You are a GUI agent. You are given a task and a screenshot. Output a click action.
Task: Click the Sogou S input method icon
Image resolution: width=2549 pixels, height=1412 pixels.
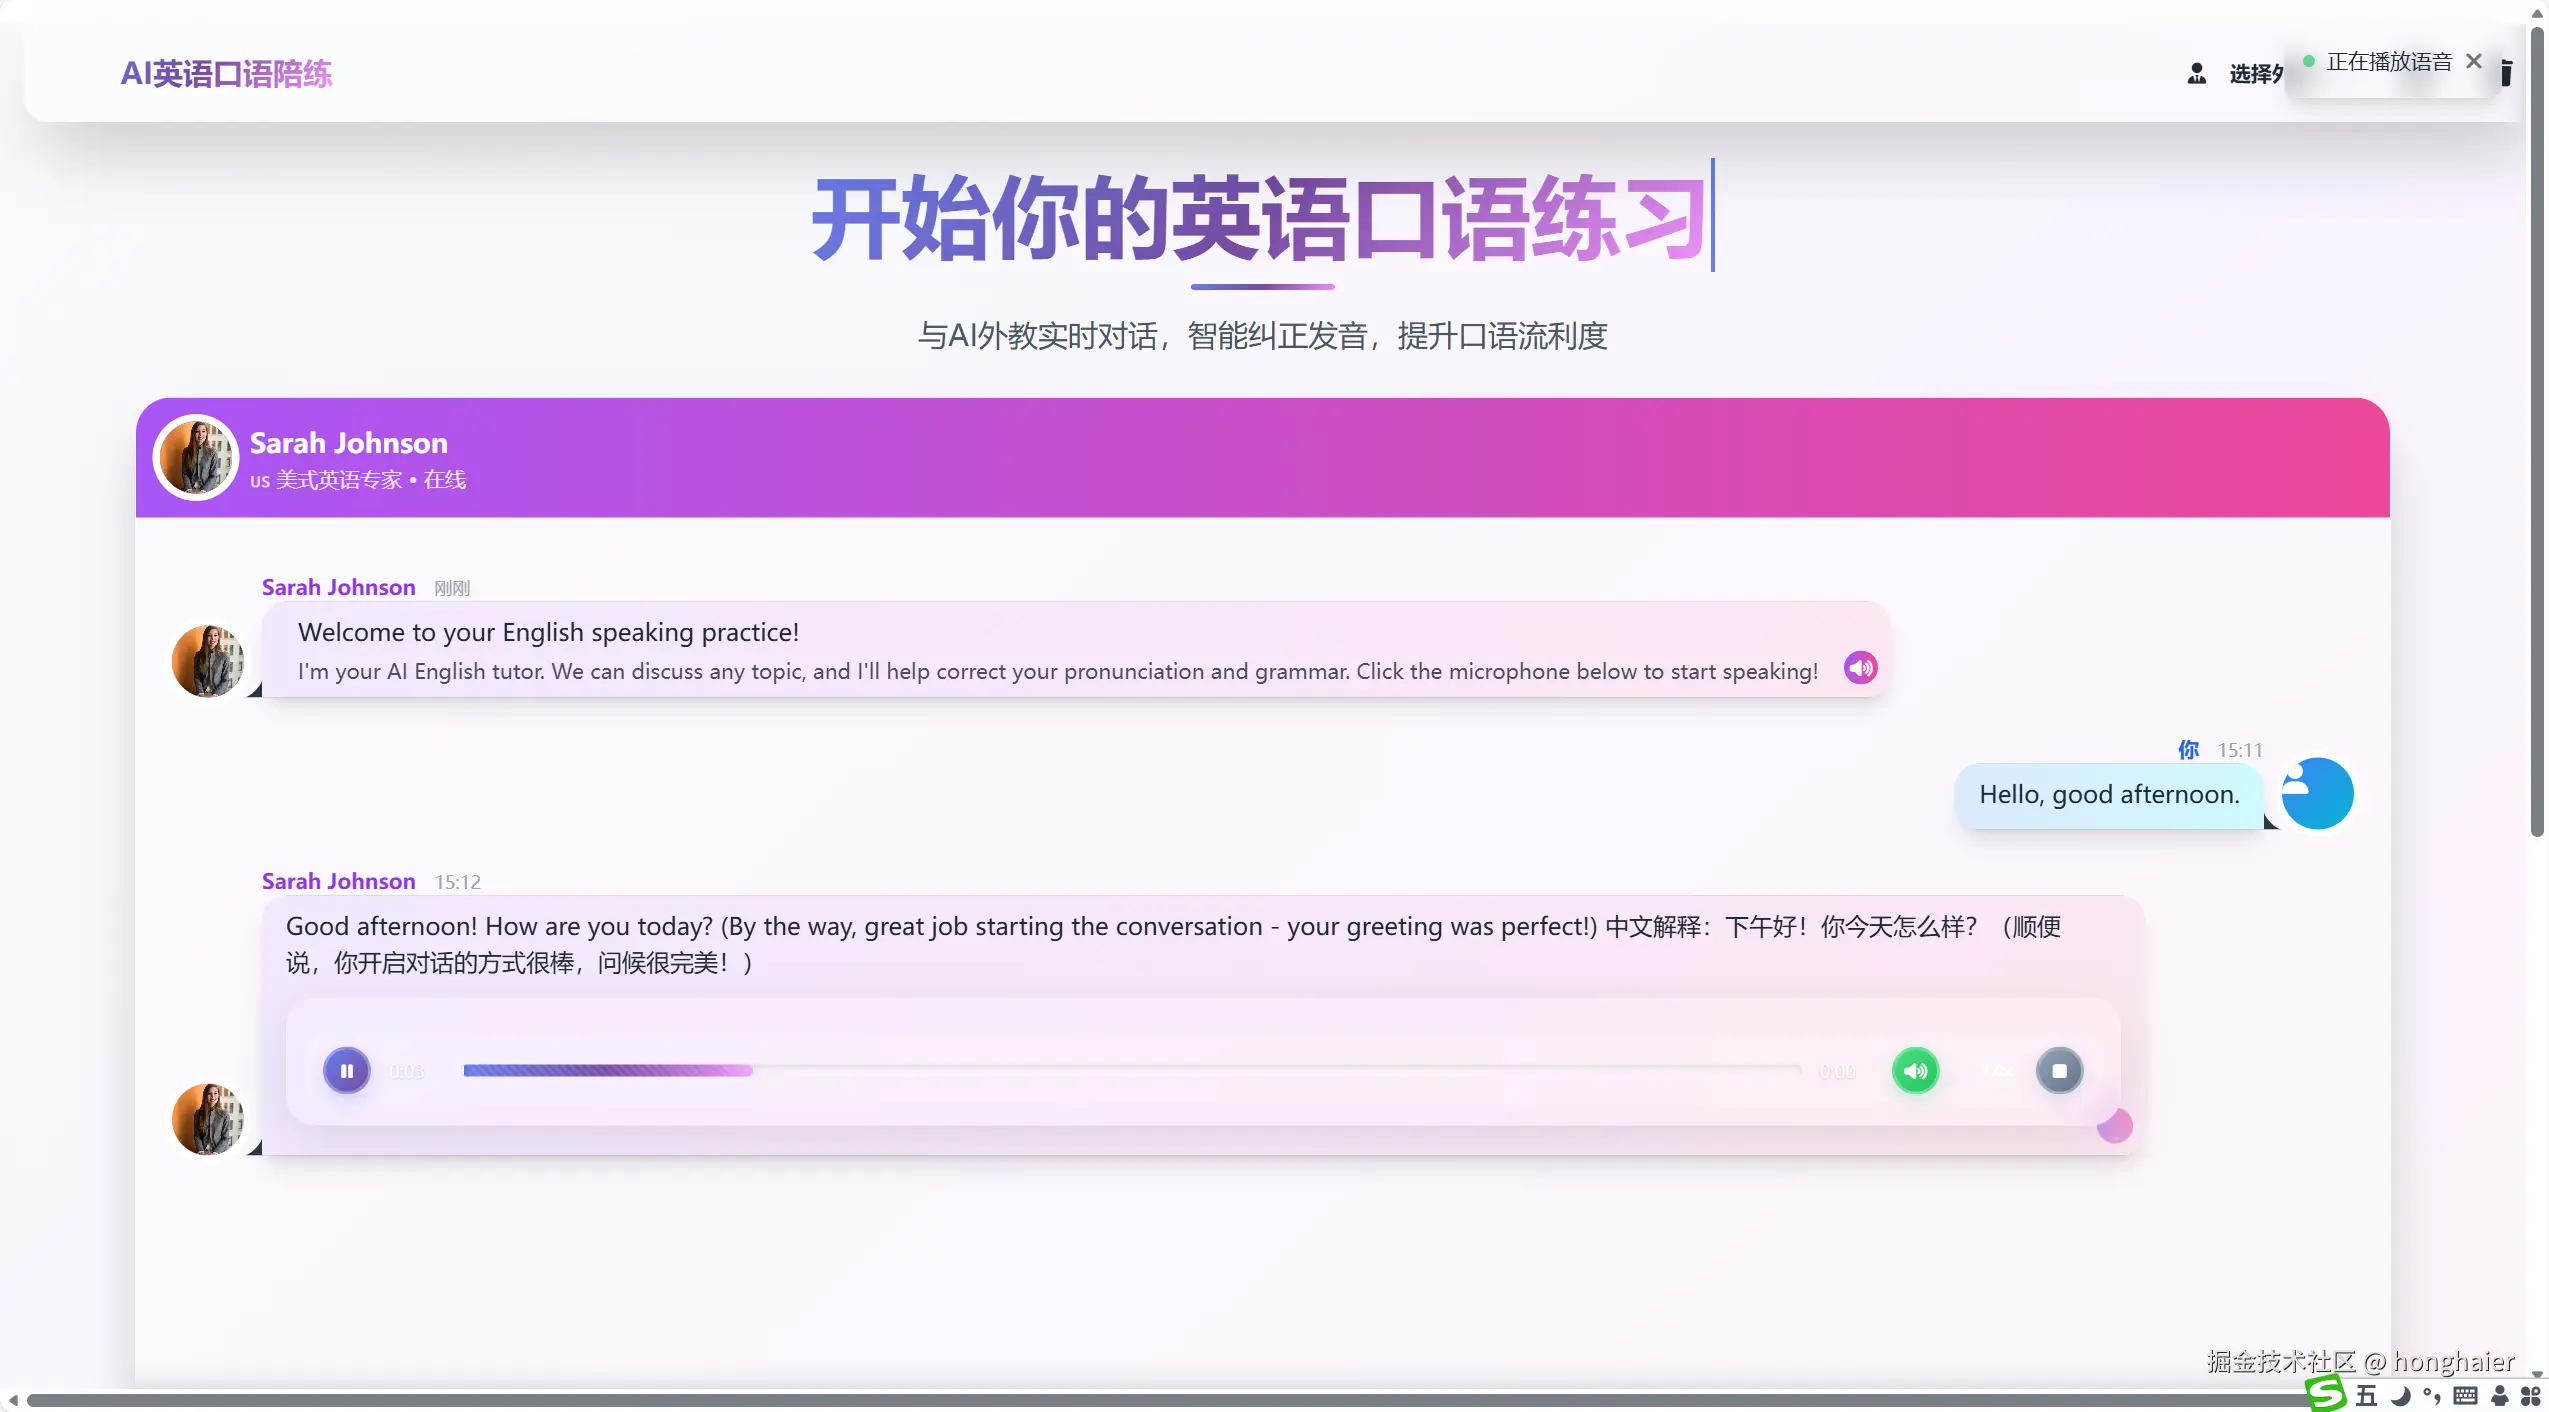click(x=2325, y=1394)
